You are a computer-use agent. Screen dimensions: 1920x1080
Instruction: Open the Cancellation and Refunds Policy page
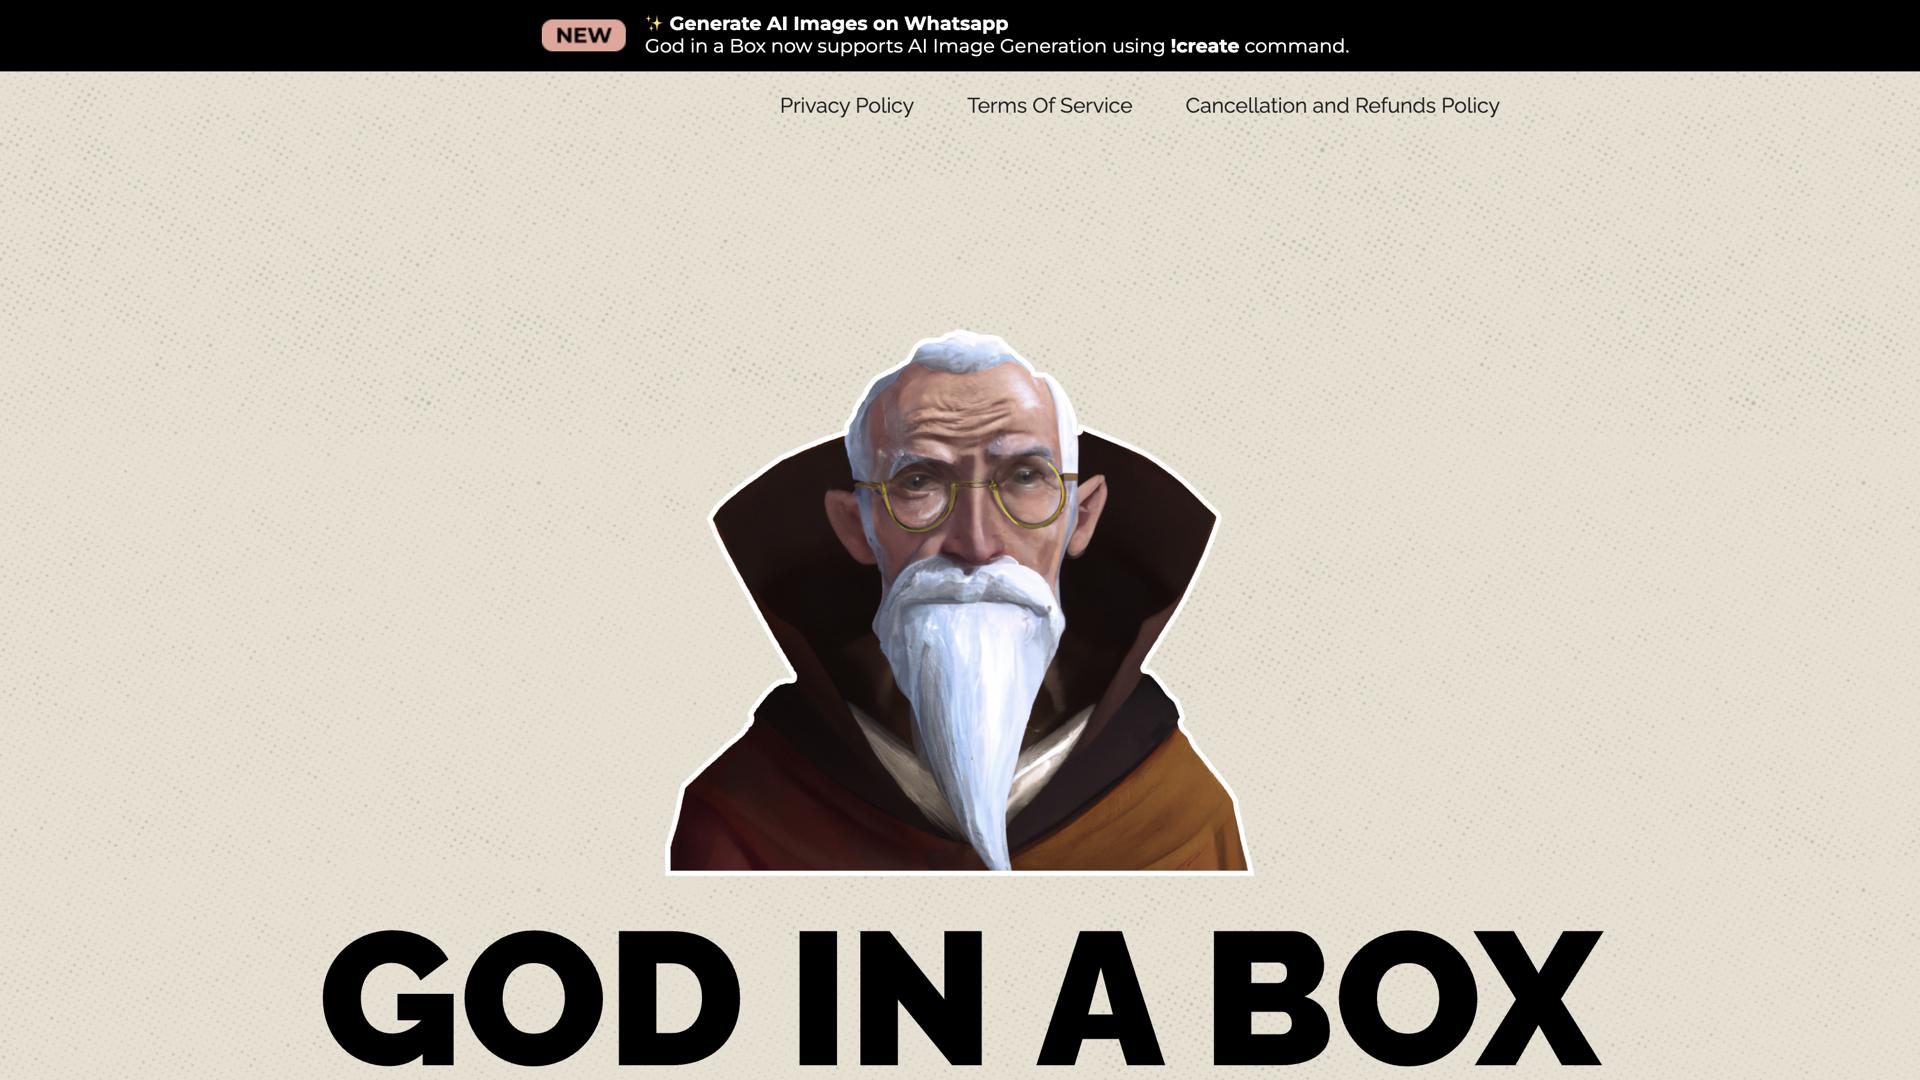[1341, 106]
